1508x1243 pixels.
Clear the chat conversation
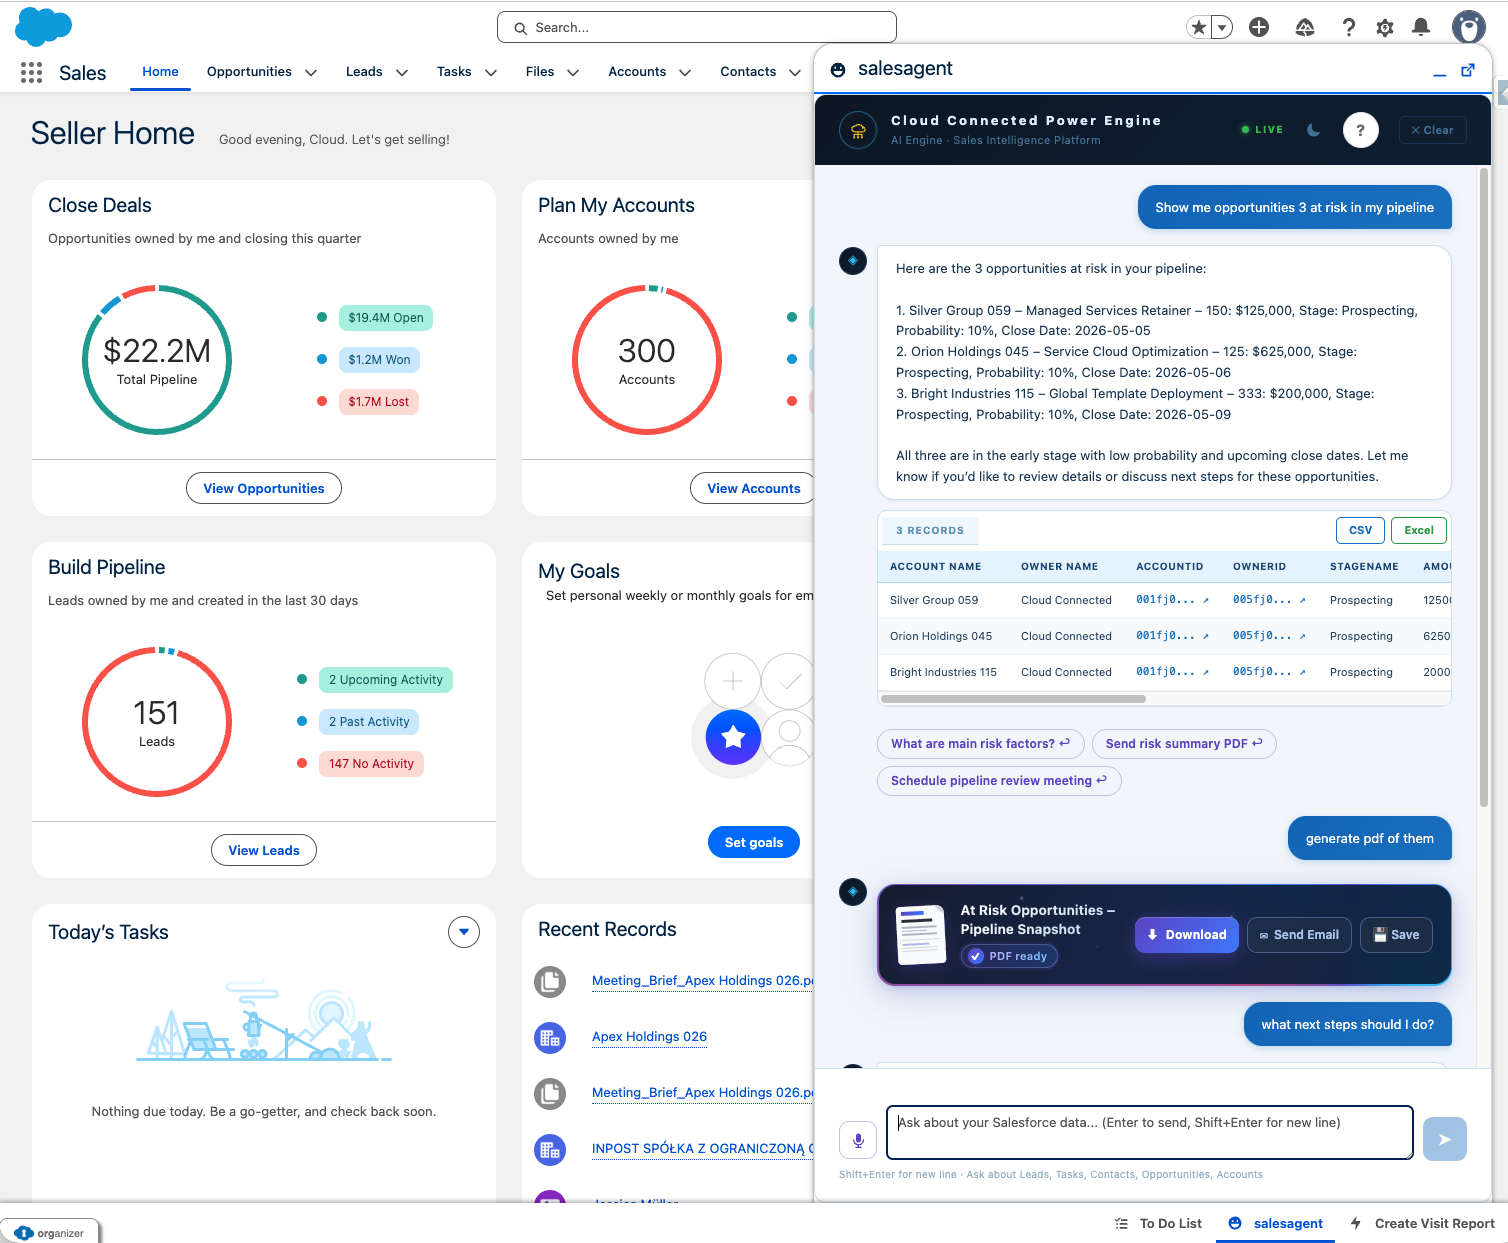coord(1432,130)
